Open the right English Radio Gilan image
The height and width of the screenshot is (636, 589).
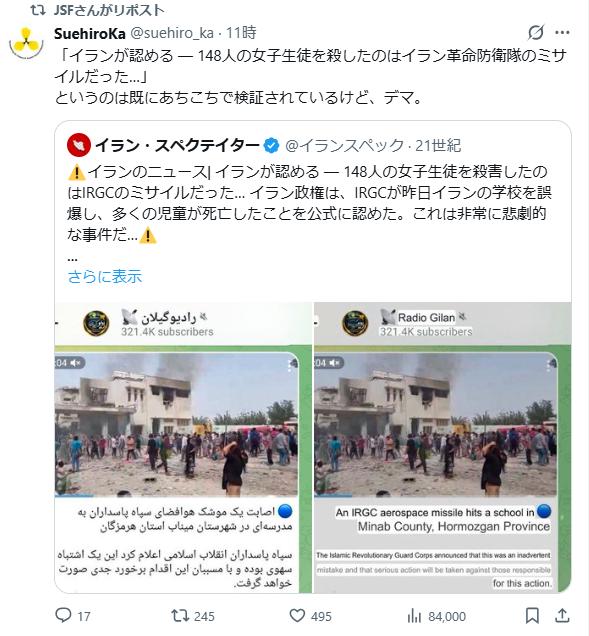(x=443, y=447)
